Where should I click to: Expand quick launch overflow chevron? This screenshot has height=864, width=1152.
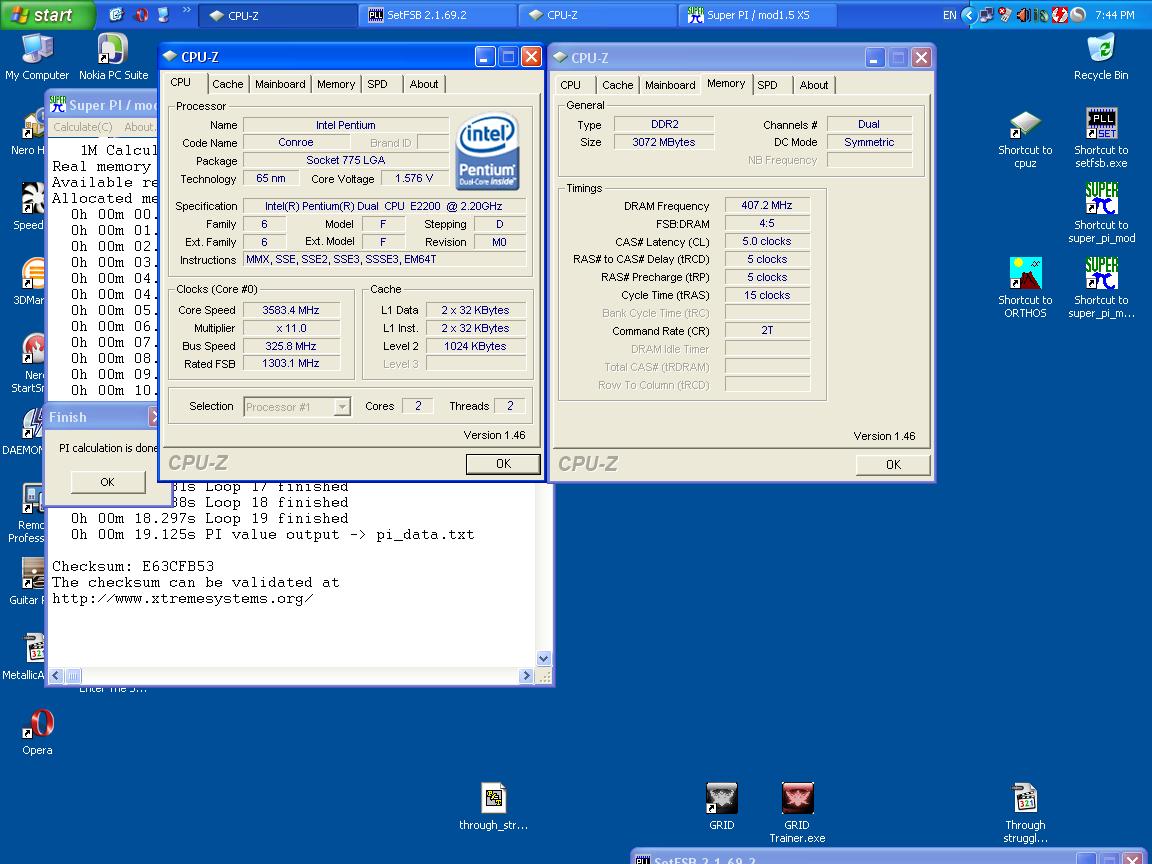(x=187, y=10)
